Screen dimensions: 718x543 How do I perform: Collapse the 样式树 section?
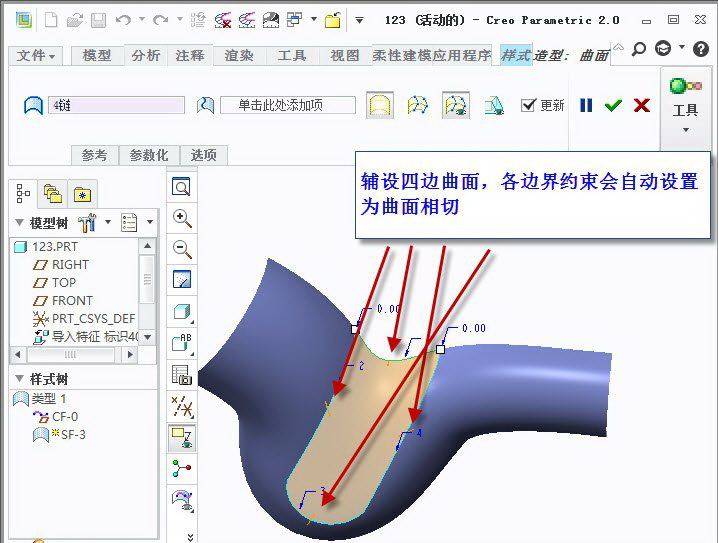[x=20, y=379]
